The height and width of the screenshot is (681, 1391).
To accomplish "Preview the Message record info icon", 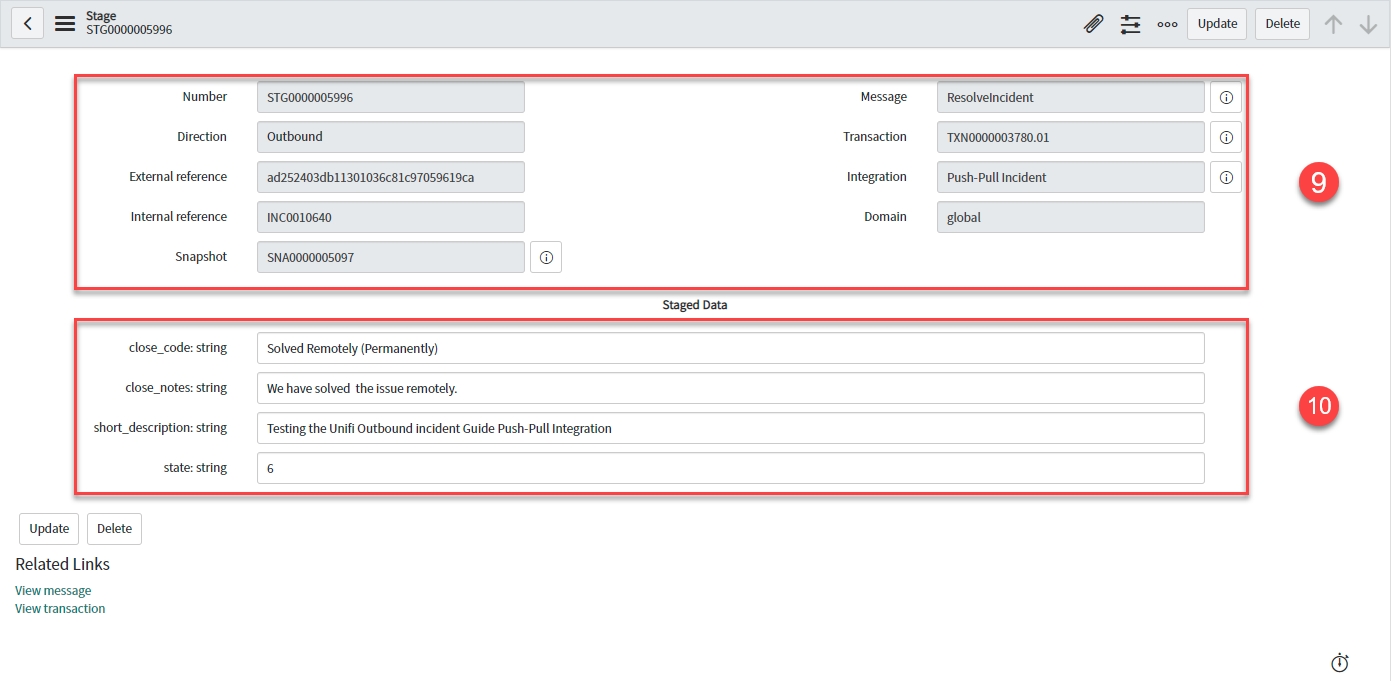I will coord(1226,97).
